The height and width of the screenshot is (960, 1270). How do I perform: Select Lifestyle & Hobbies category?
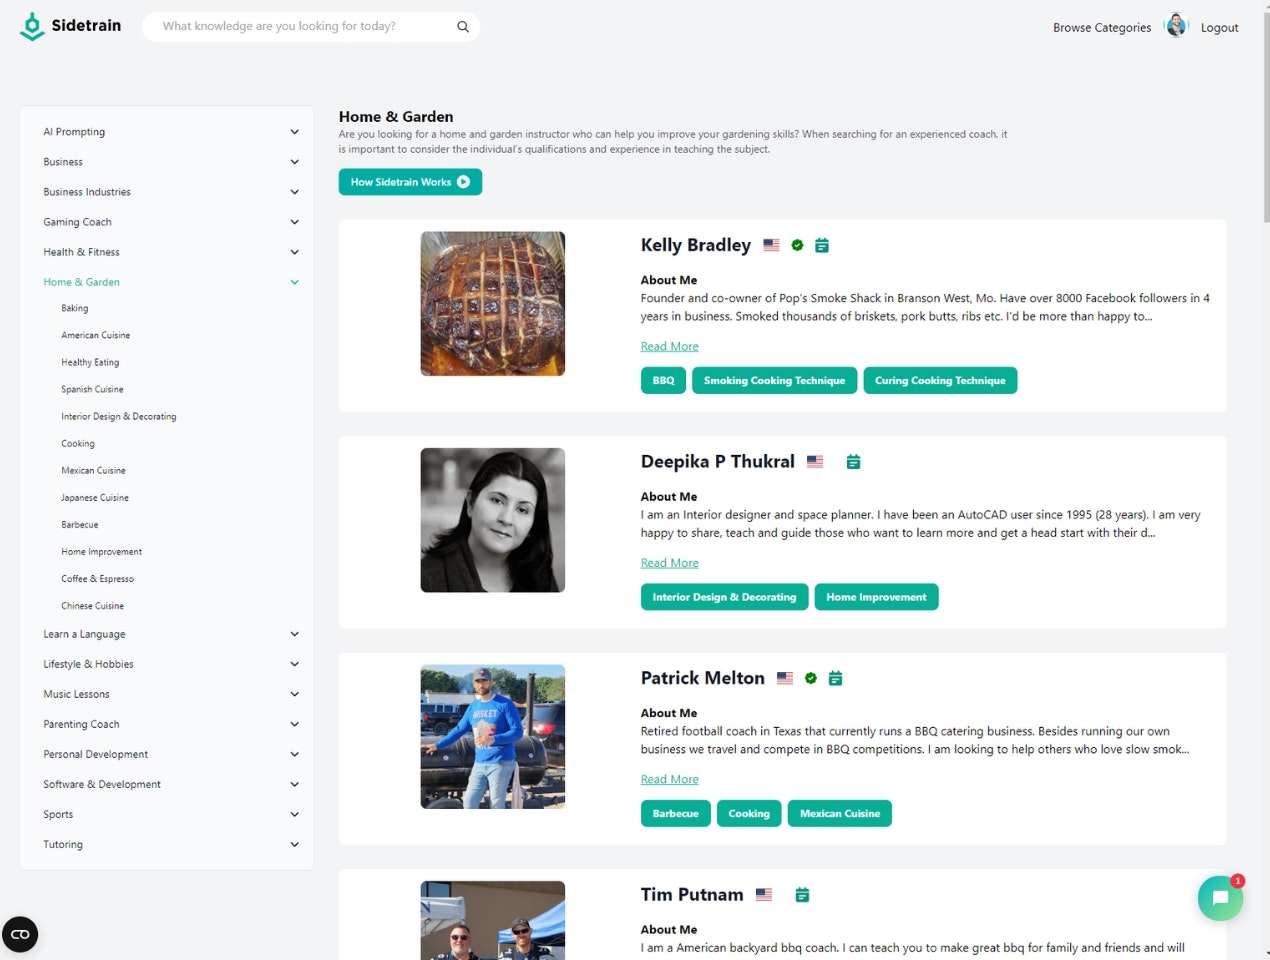88,664
